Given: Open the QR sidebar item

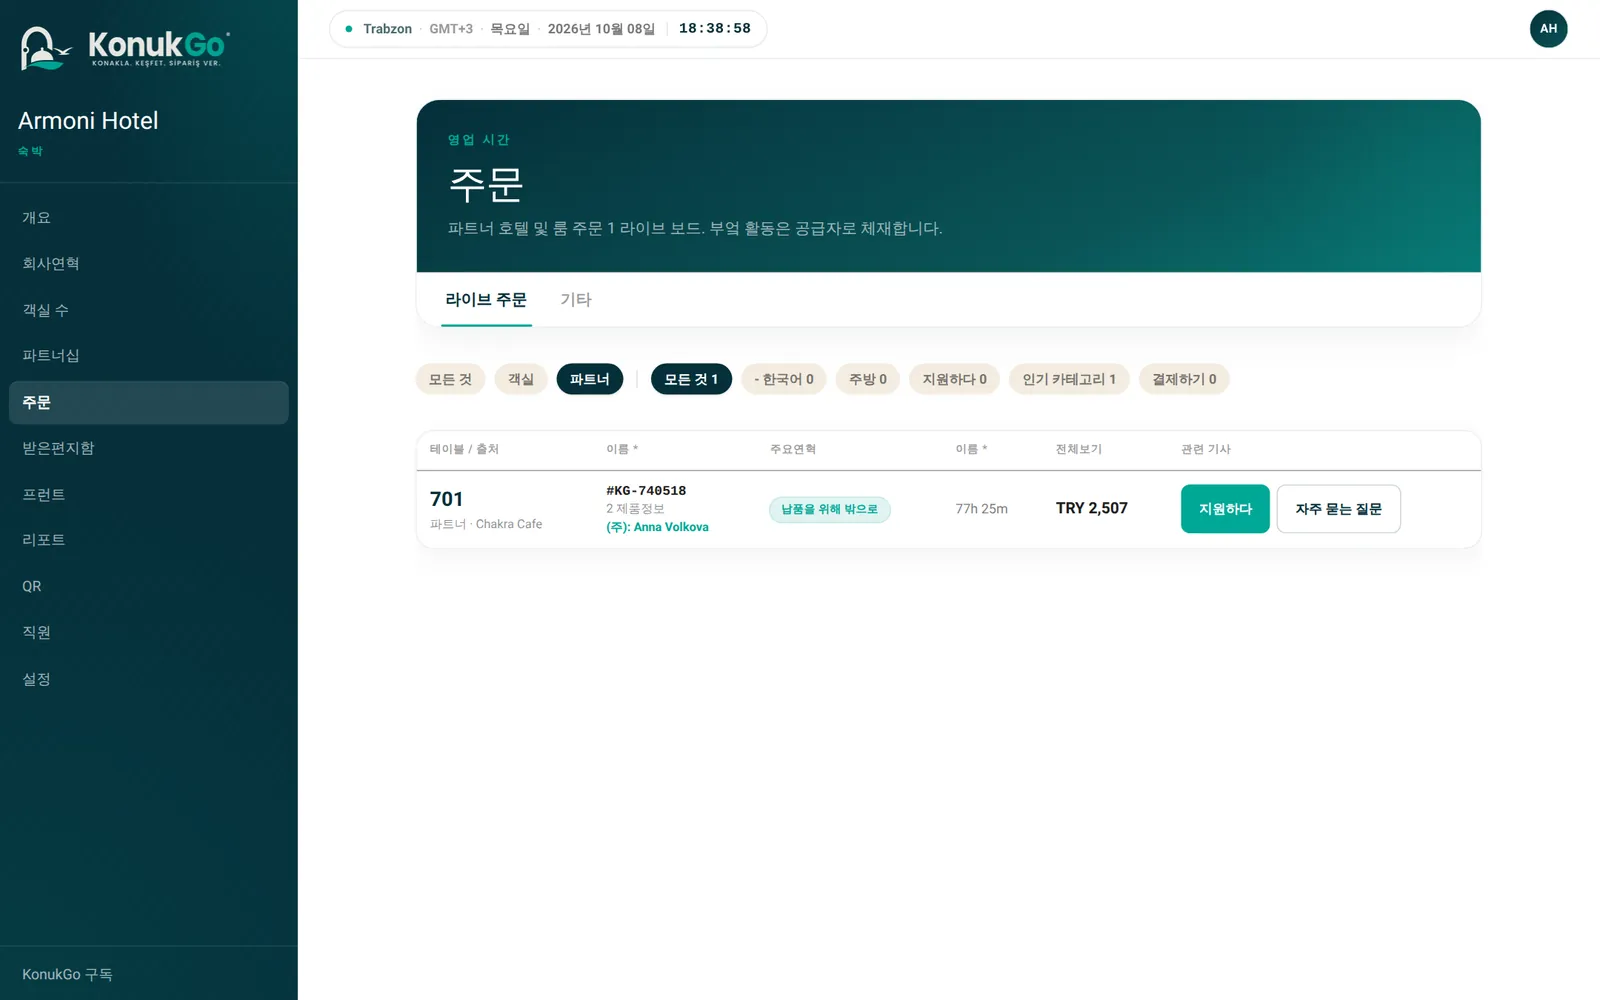Looking at the screenshot, I should [148, 587].
